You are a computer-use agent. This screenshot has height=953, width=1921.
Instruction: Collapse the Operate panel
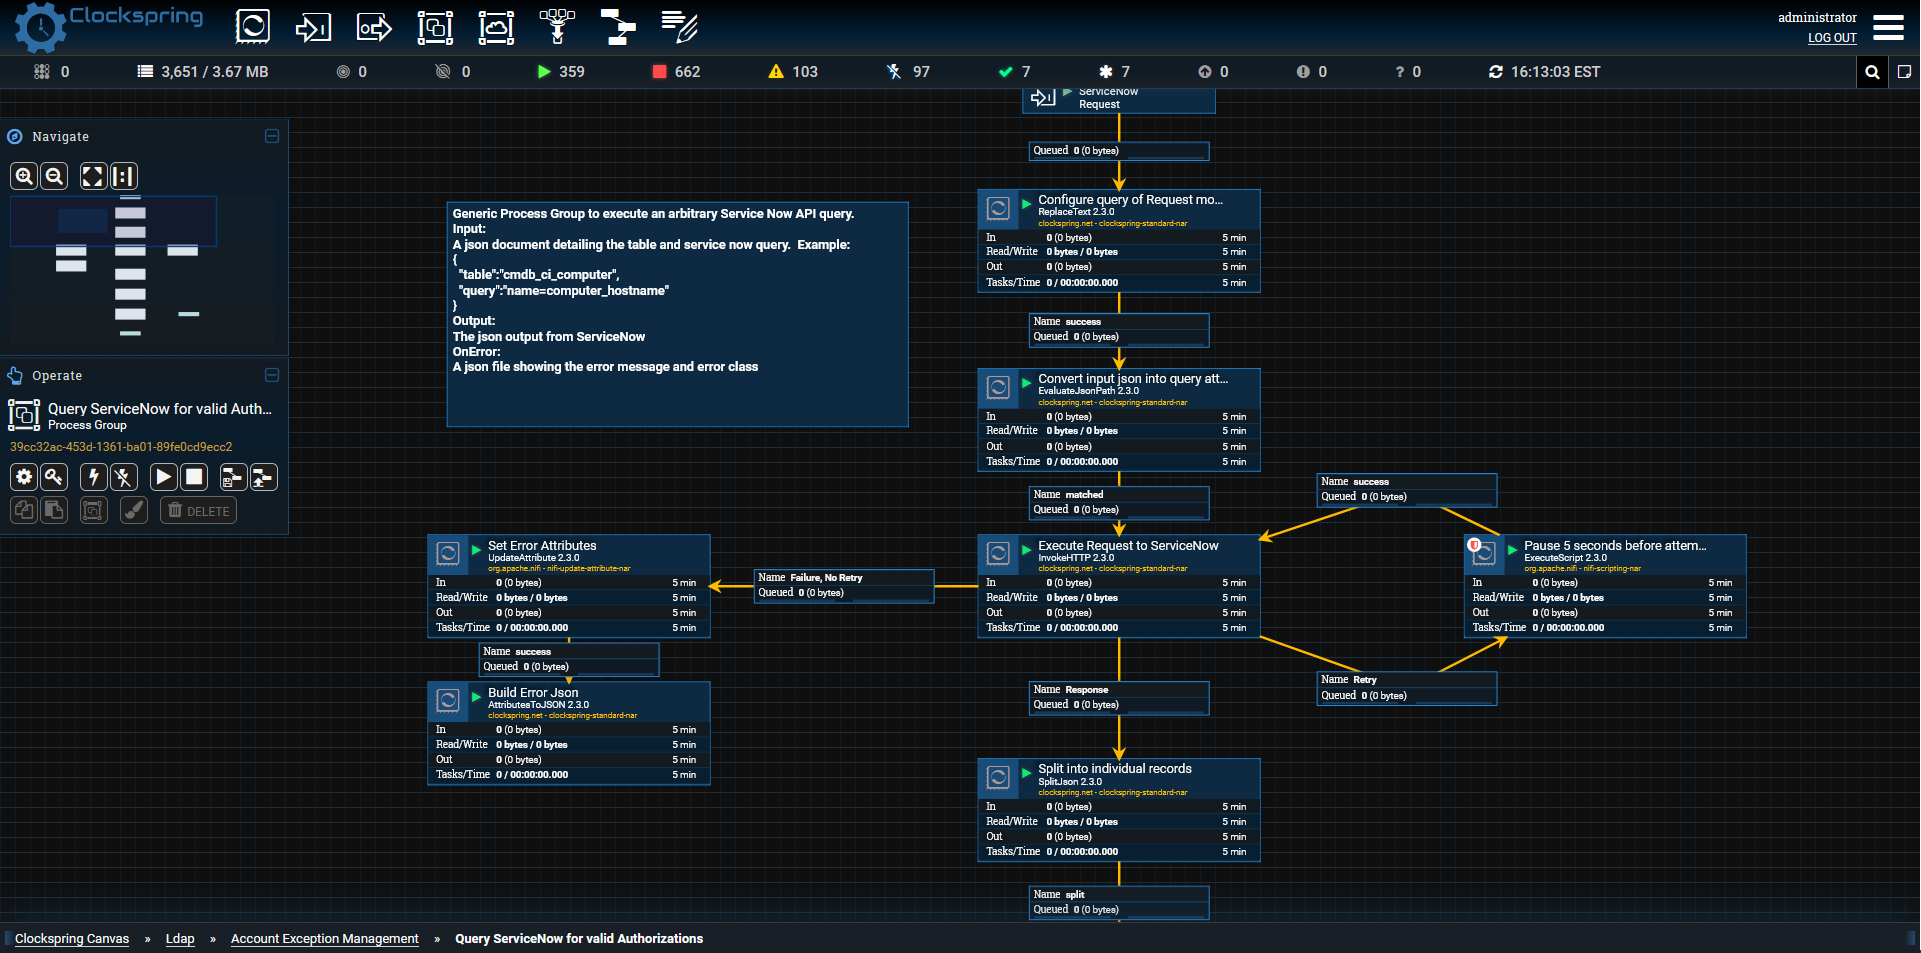[x=271, y=375]
